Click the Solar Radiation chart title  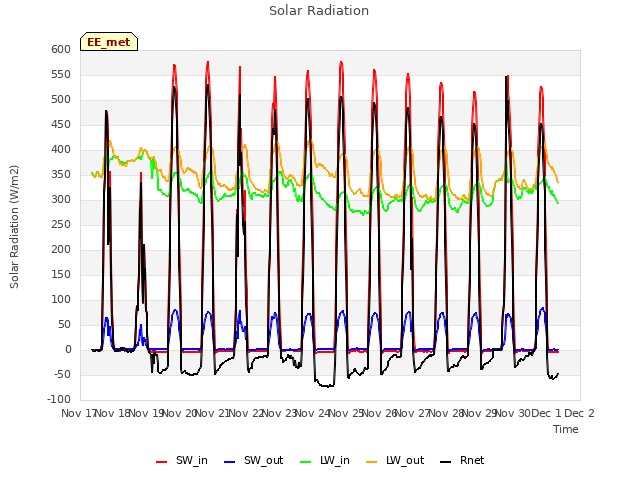click(319, 11)
